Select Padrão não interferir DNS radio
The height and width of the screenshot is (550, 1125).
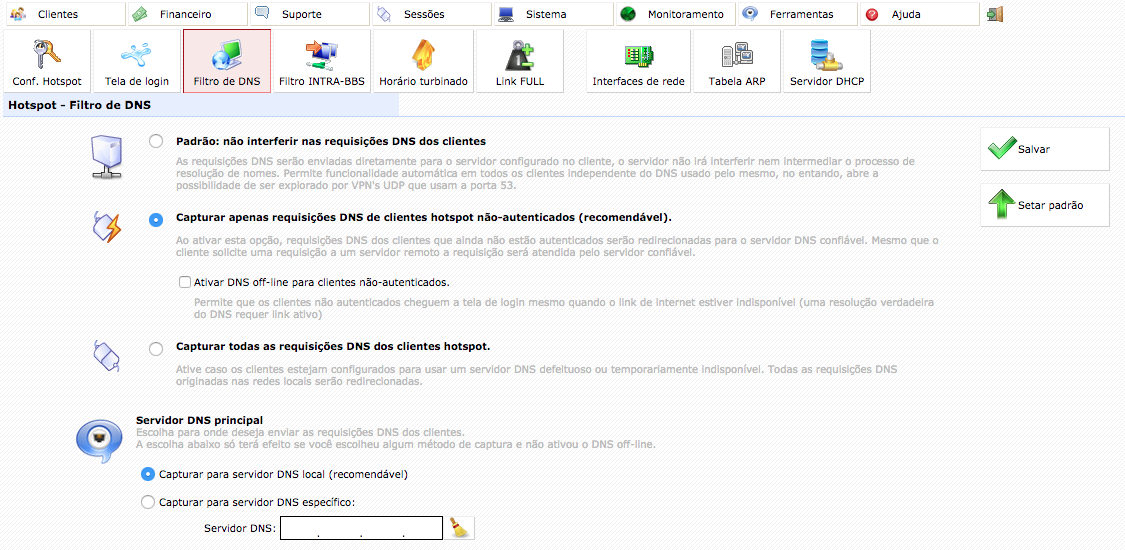(x=156, y=141)
